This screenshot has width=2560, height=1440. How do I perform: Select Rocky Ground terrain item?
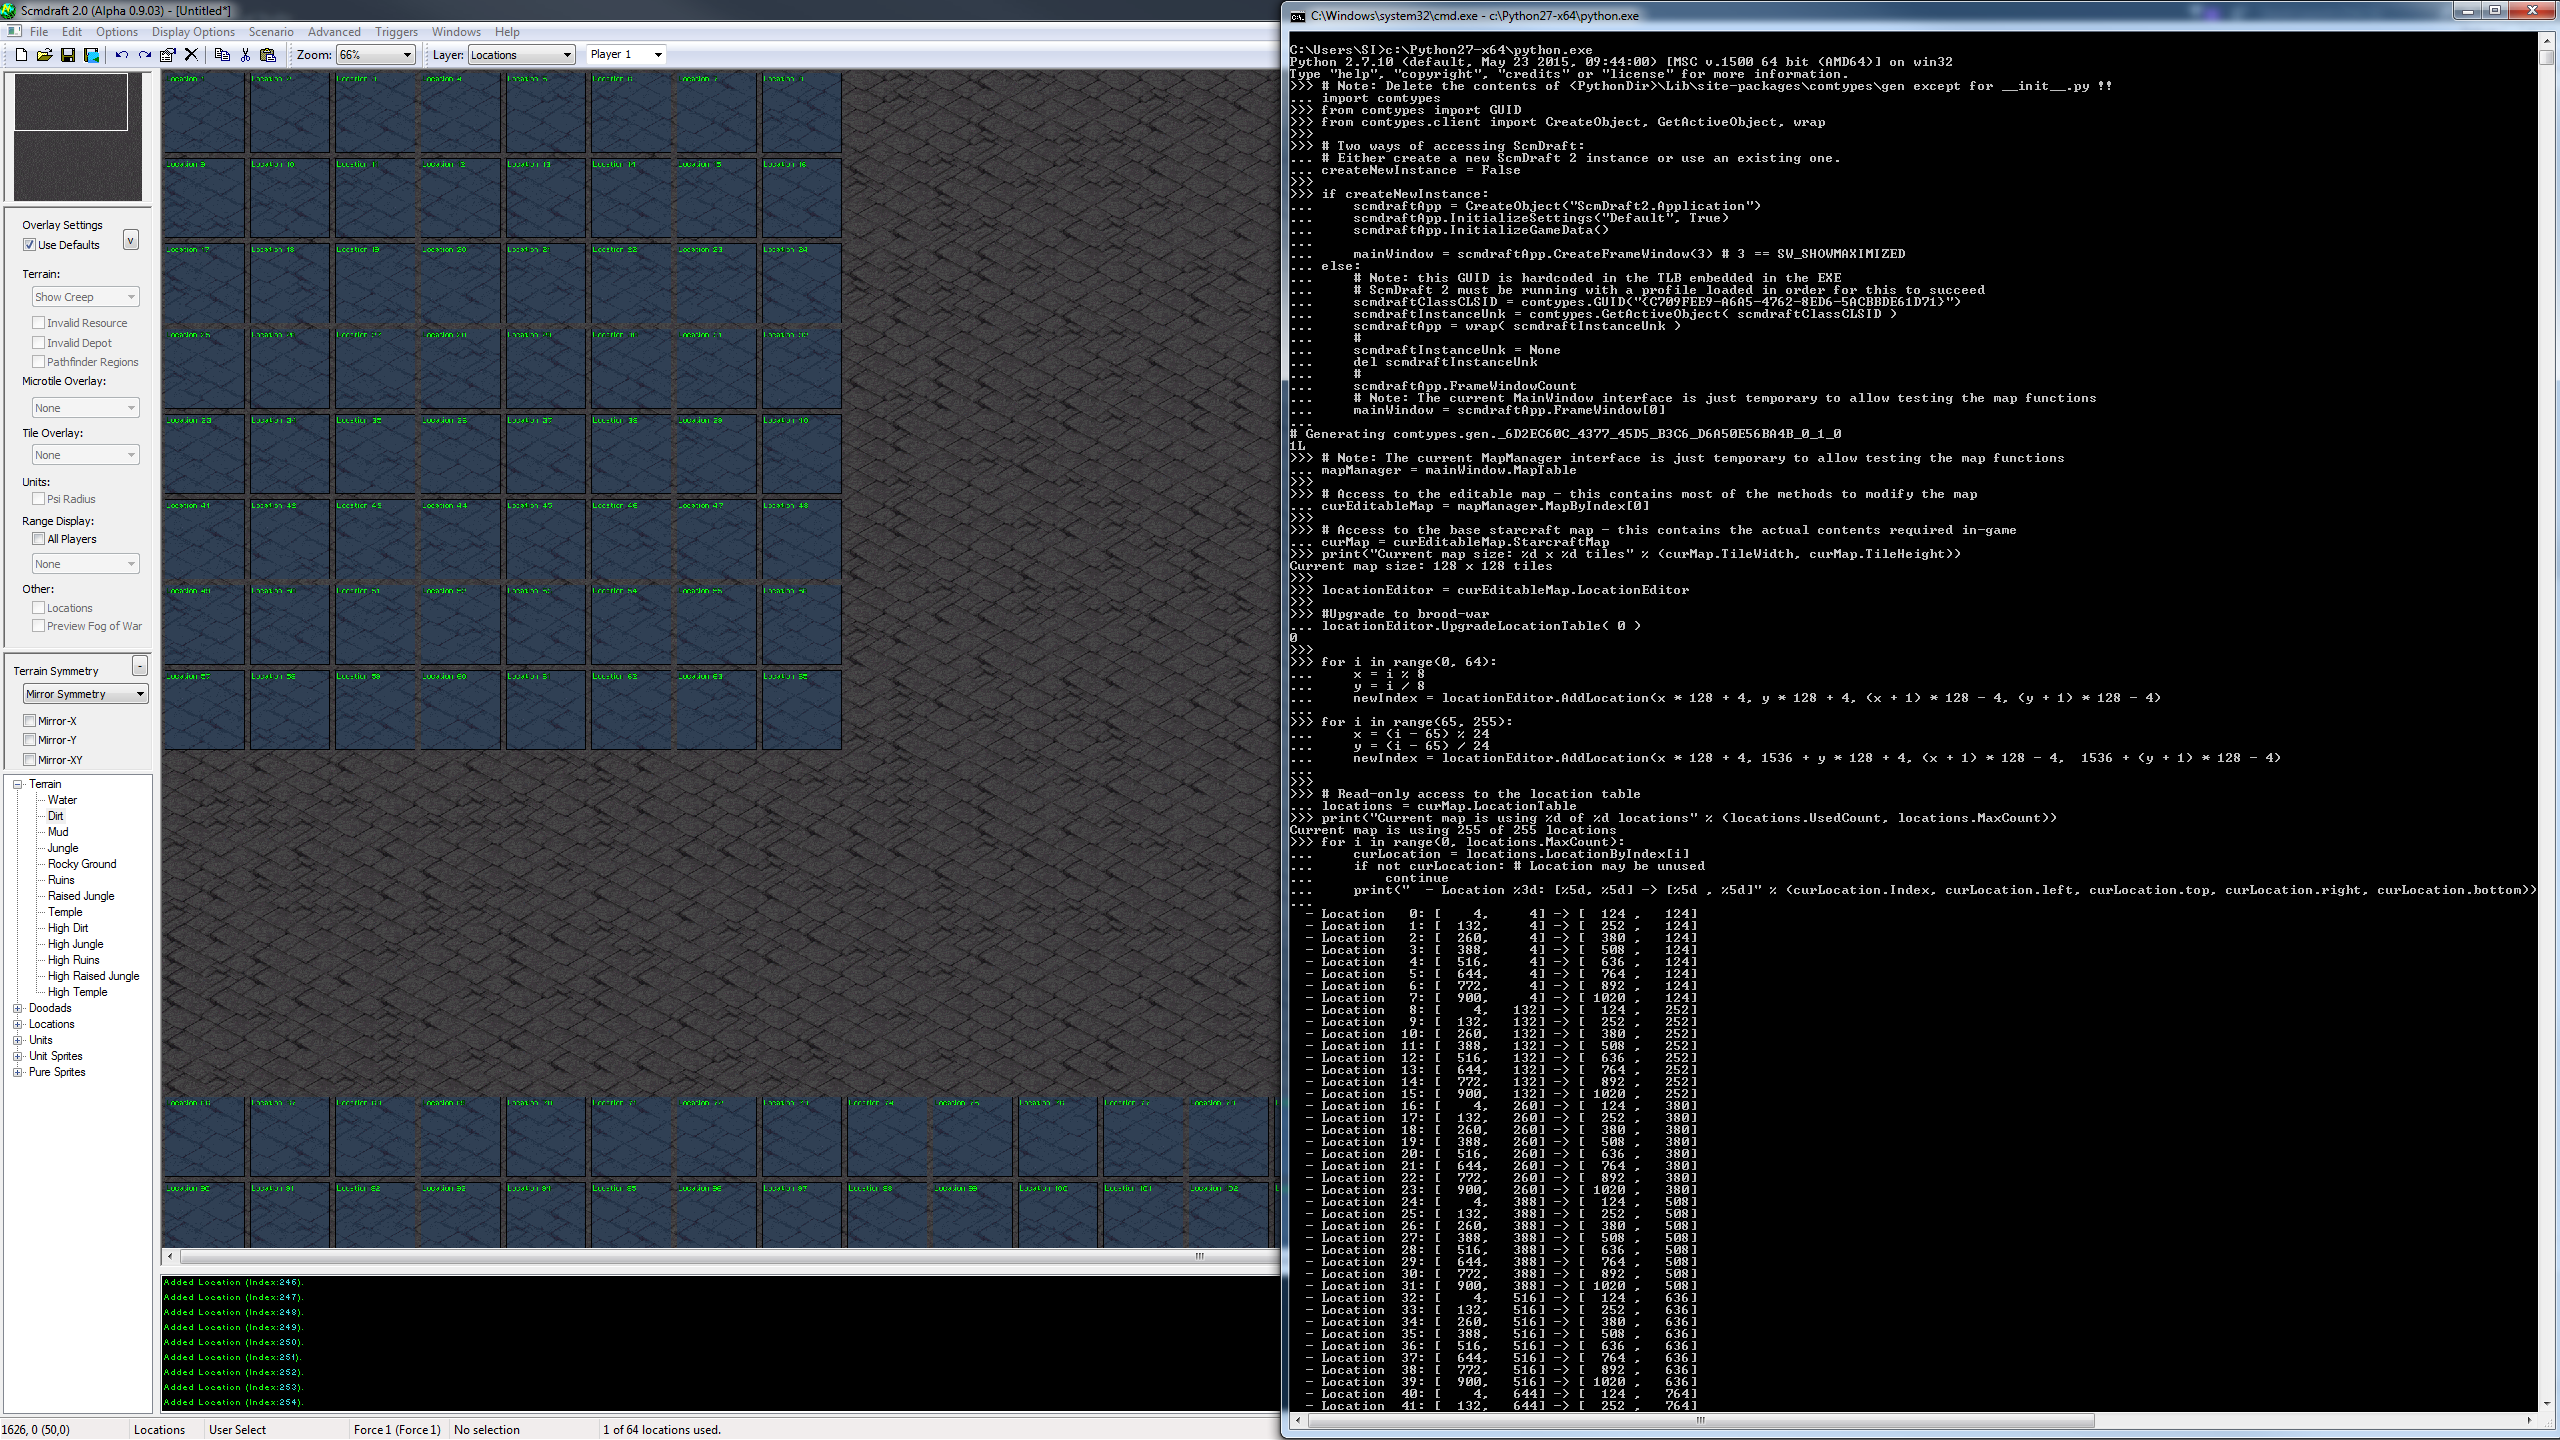point(82,864)
